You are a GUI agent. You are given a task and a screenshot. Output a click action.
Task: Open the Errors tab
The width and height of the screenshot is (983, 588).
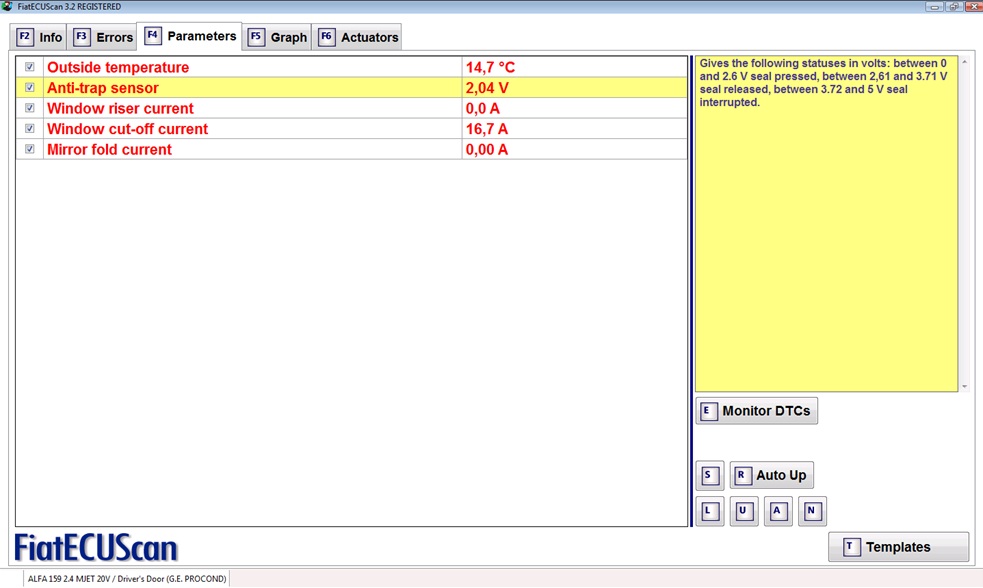point(103,37)
